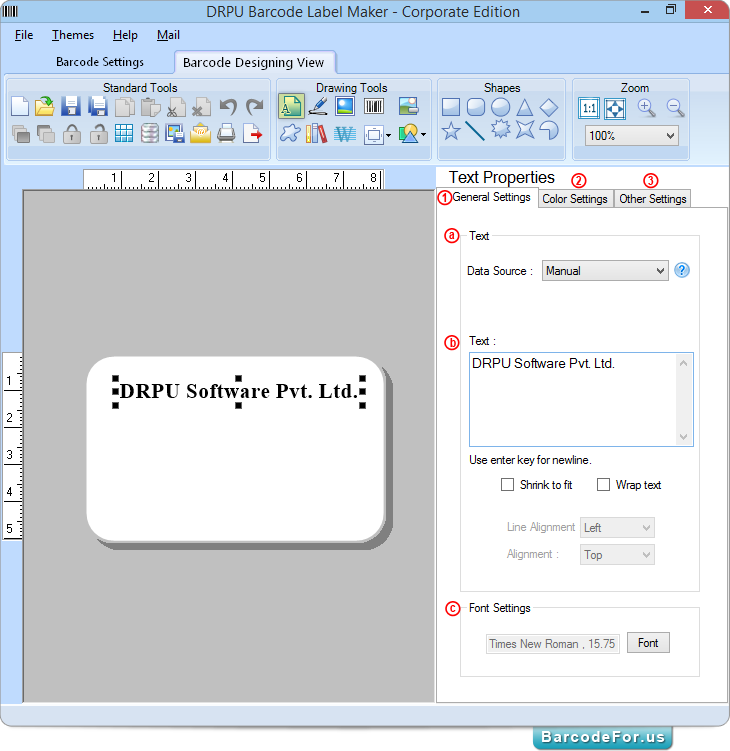Select the Barcode drawing tool
This screenshot has width=730, height=751.
click(x=374, y=106)
